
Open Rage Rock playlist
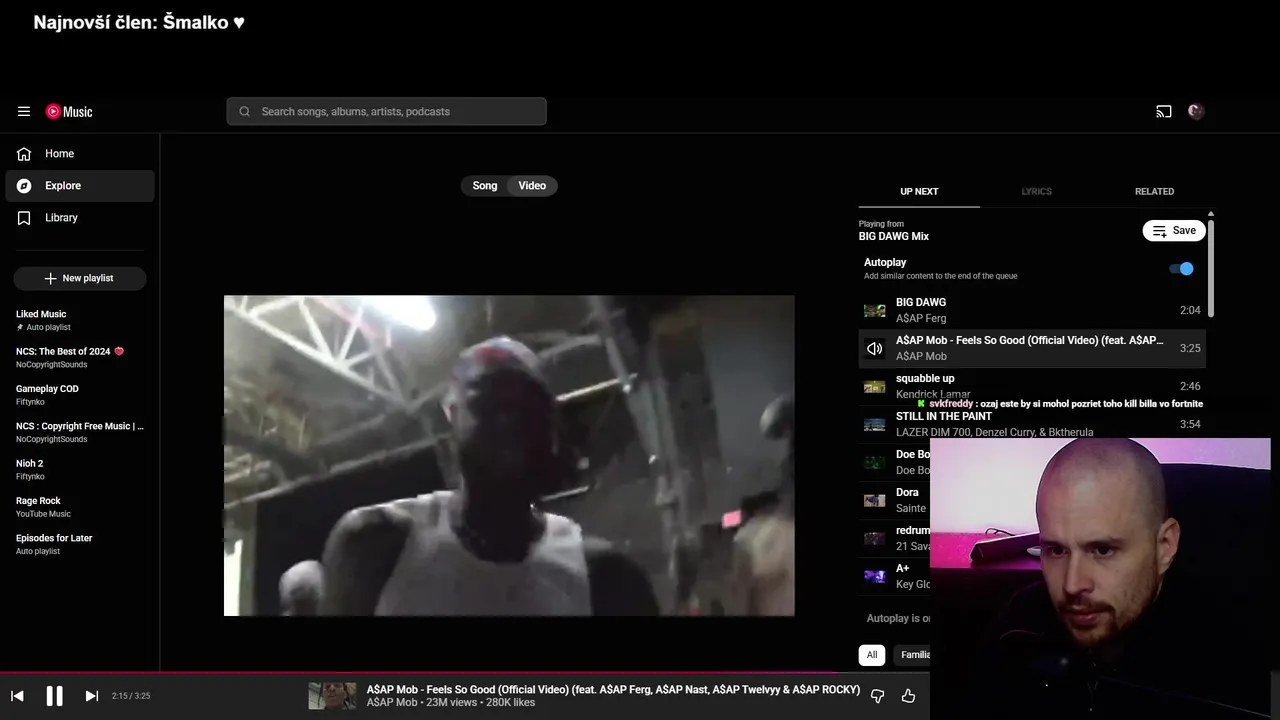[80, 507]
